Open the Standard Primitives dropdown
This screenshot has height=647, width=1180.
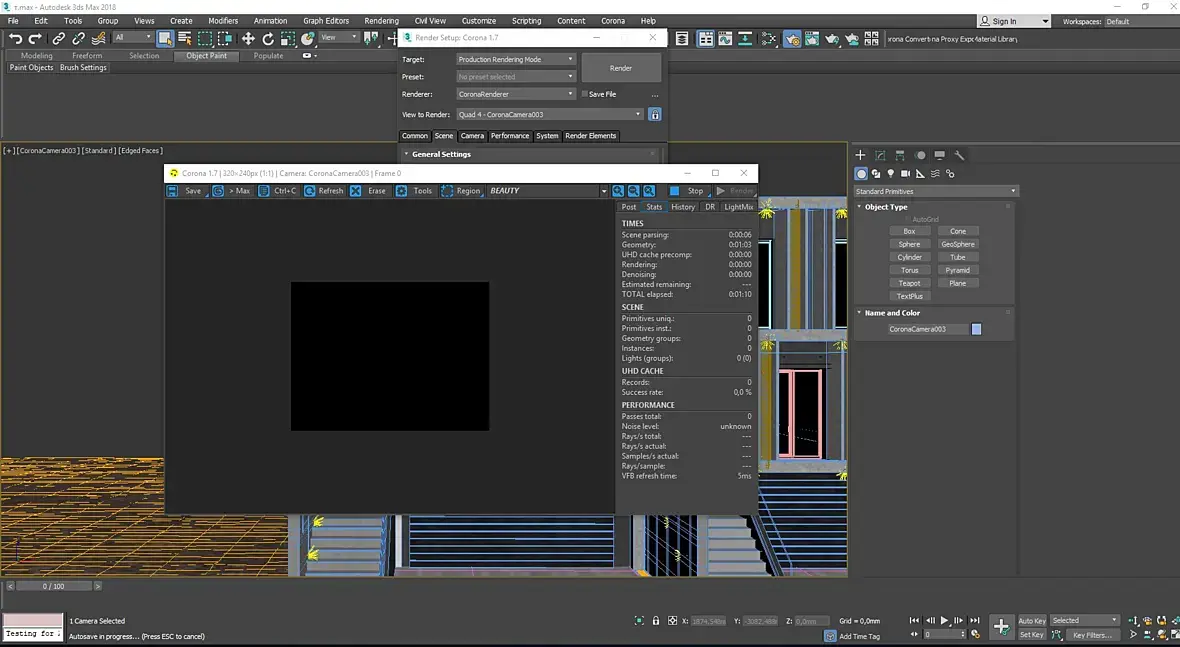point(935,191)
